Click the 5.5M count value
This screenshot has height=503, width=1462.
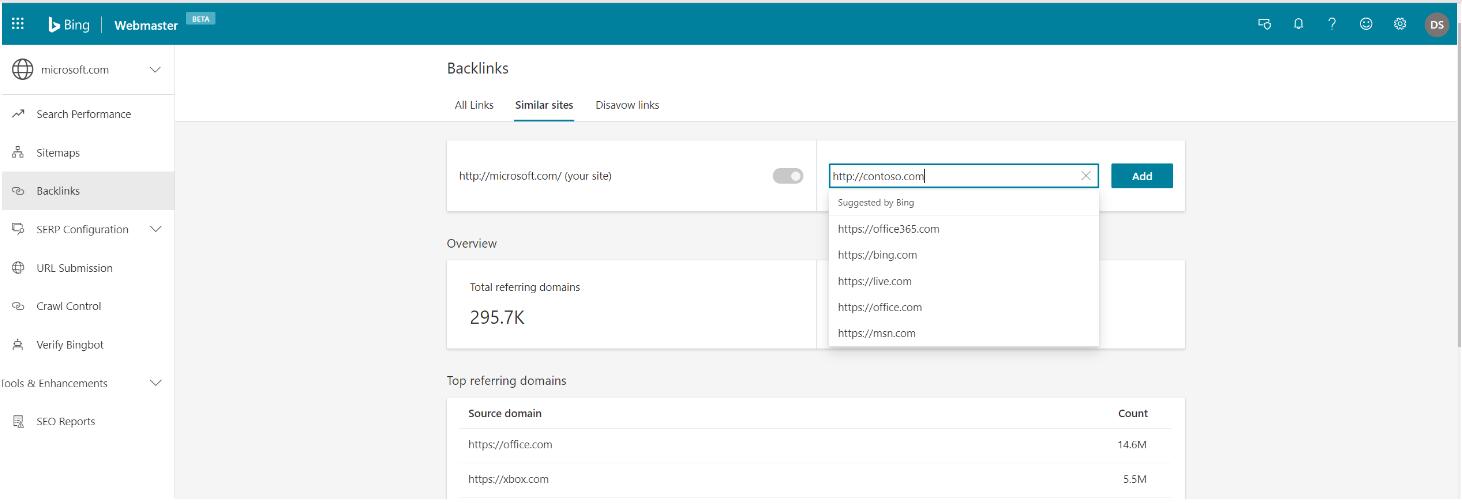pyautogui.click(x=1135, y=479)
